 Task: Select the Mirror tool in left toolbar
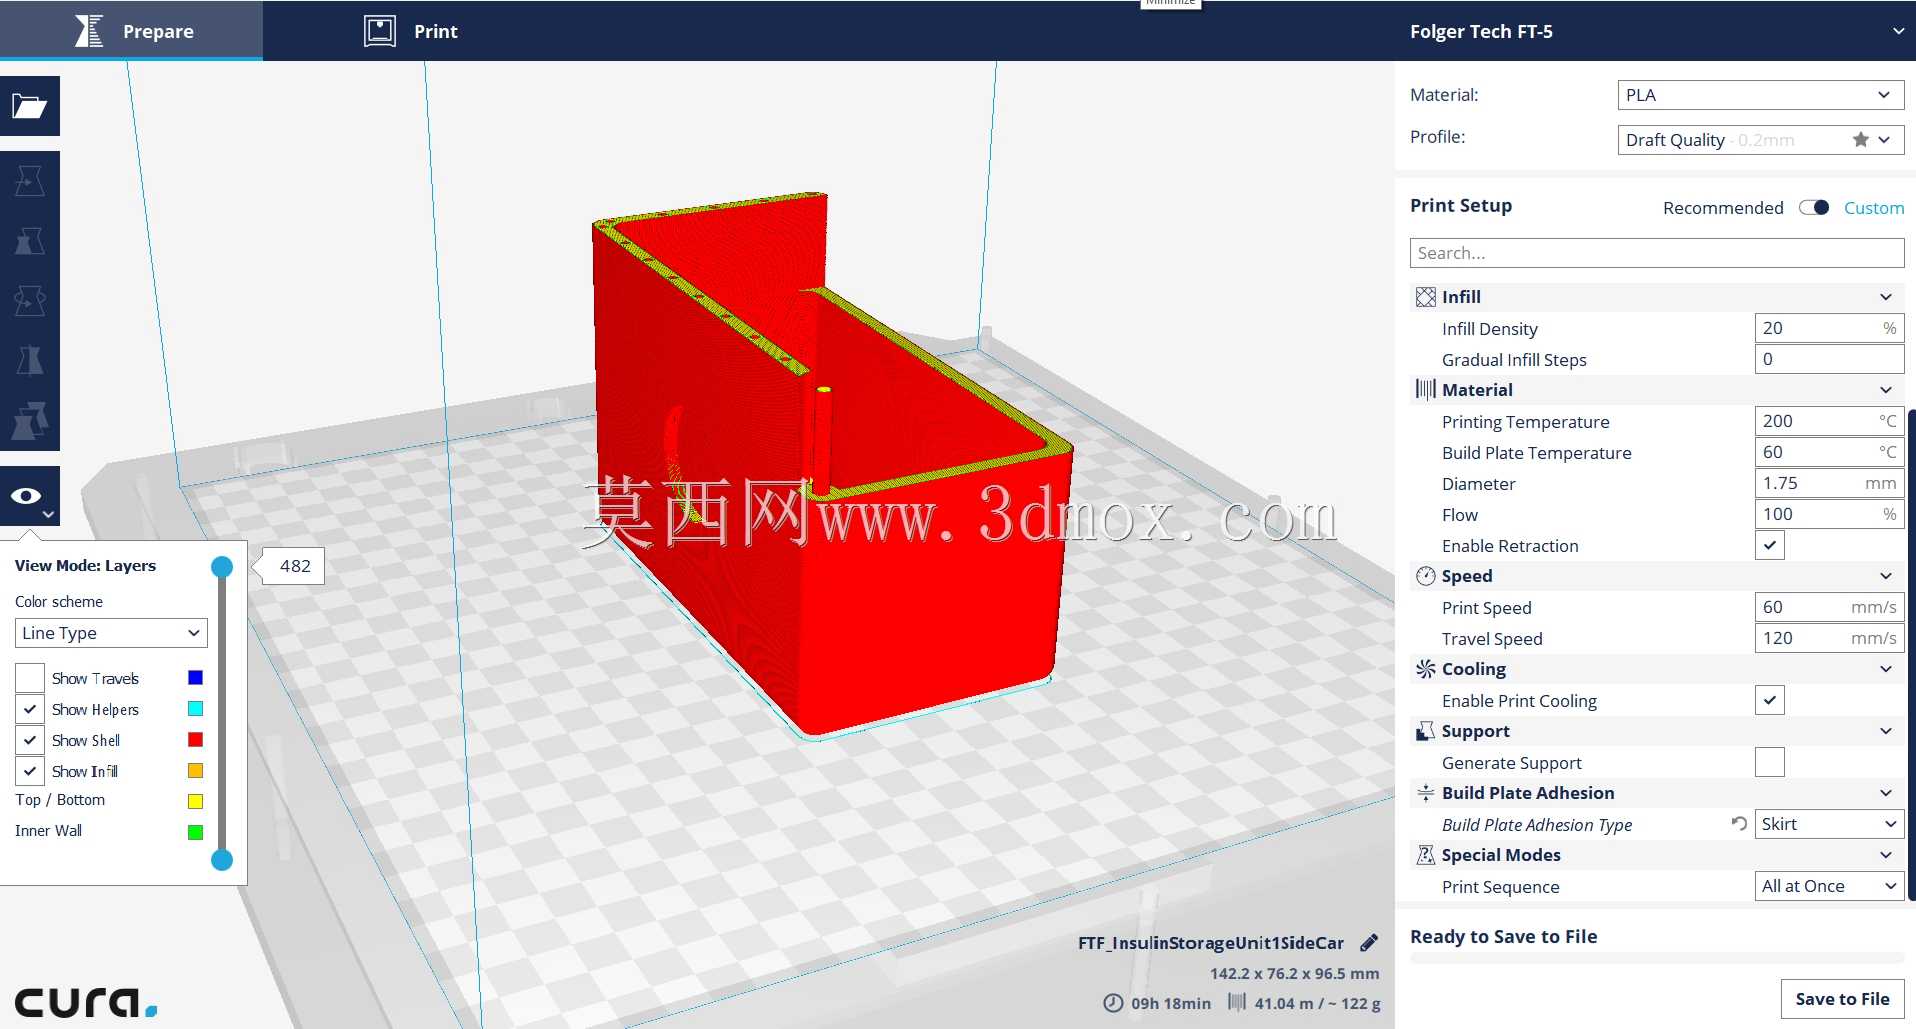(30, 361)
